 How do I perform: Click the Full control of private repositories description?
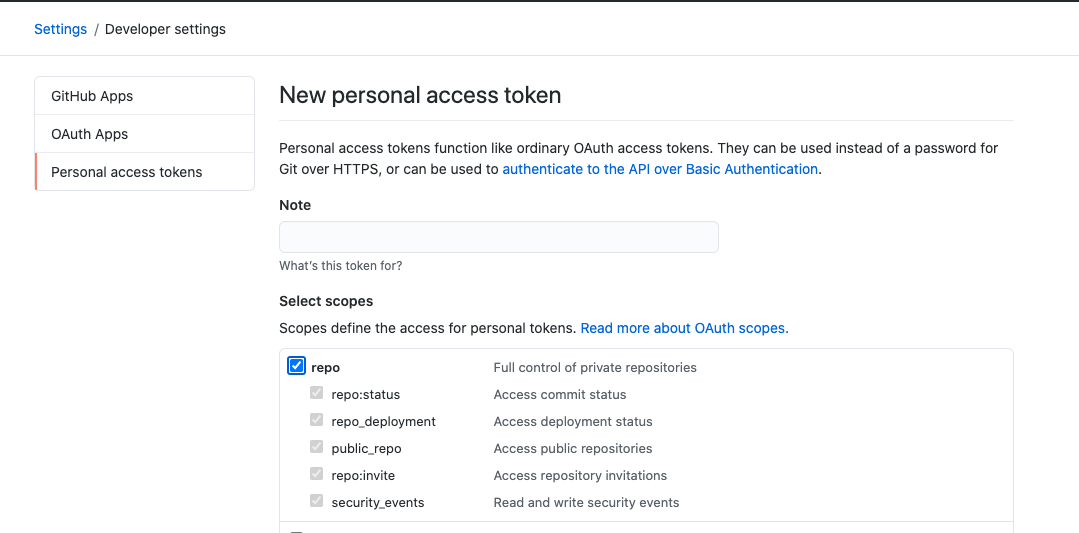tap(595, 367)
